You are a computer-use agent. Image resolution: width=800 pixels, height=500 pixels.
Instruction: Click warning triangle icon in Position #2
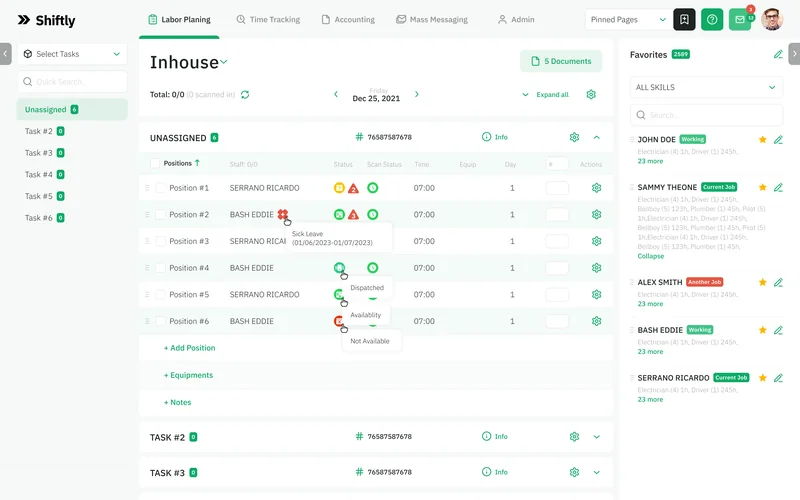point(354,215)
